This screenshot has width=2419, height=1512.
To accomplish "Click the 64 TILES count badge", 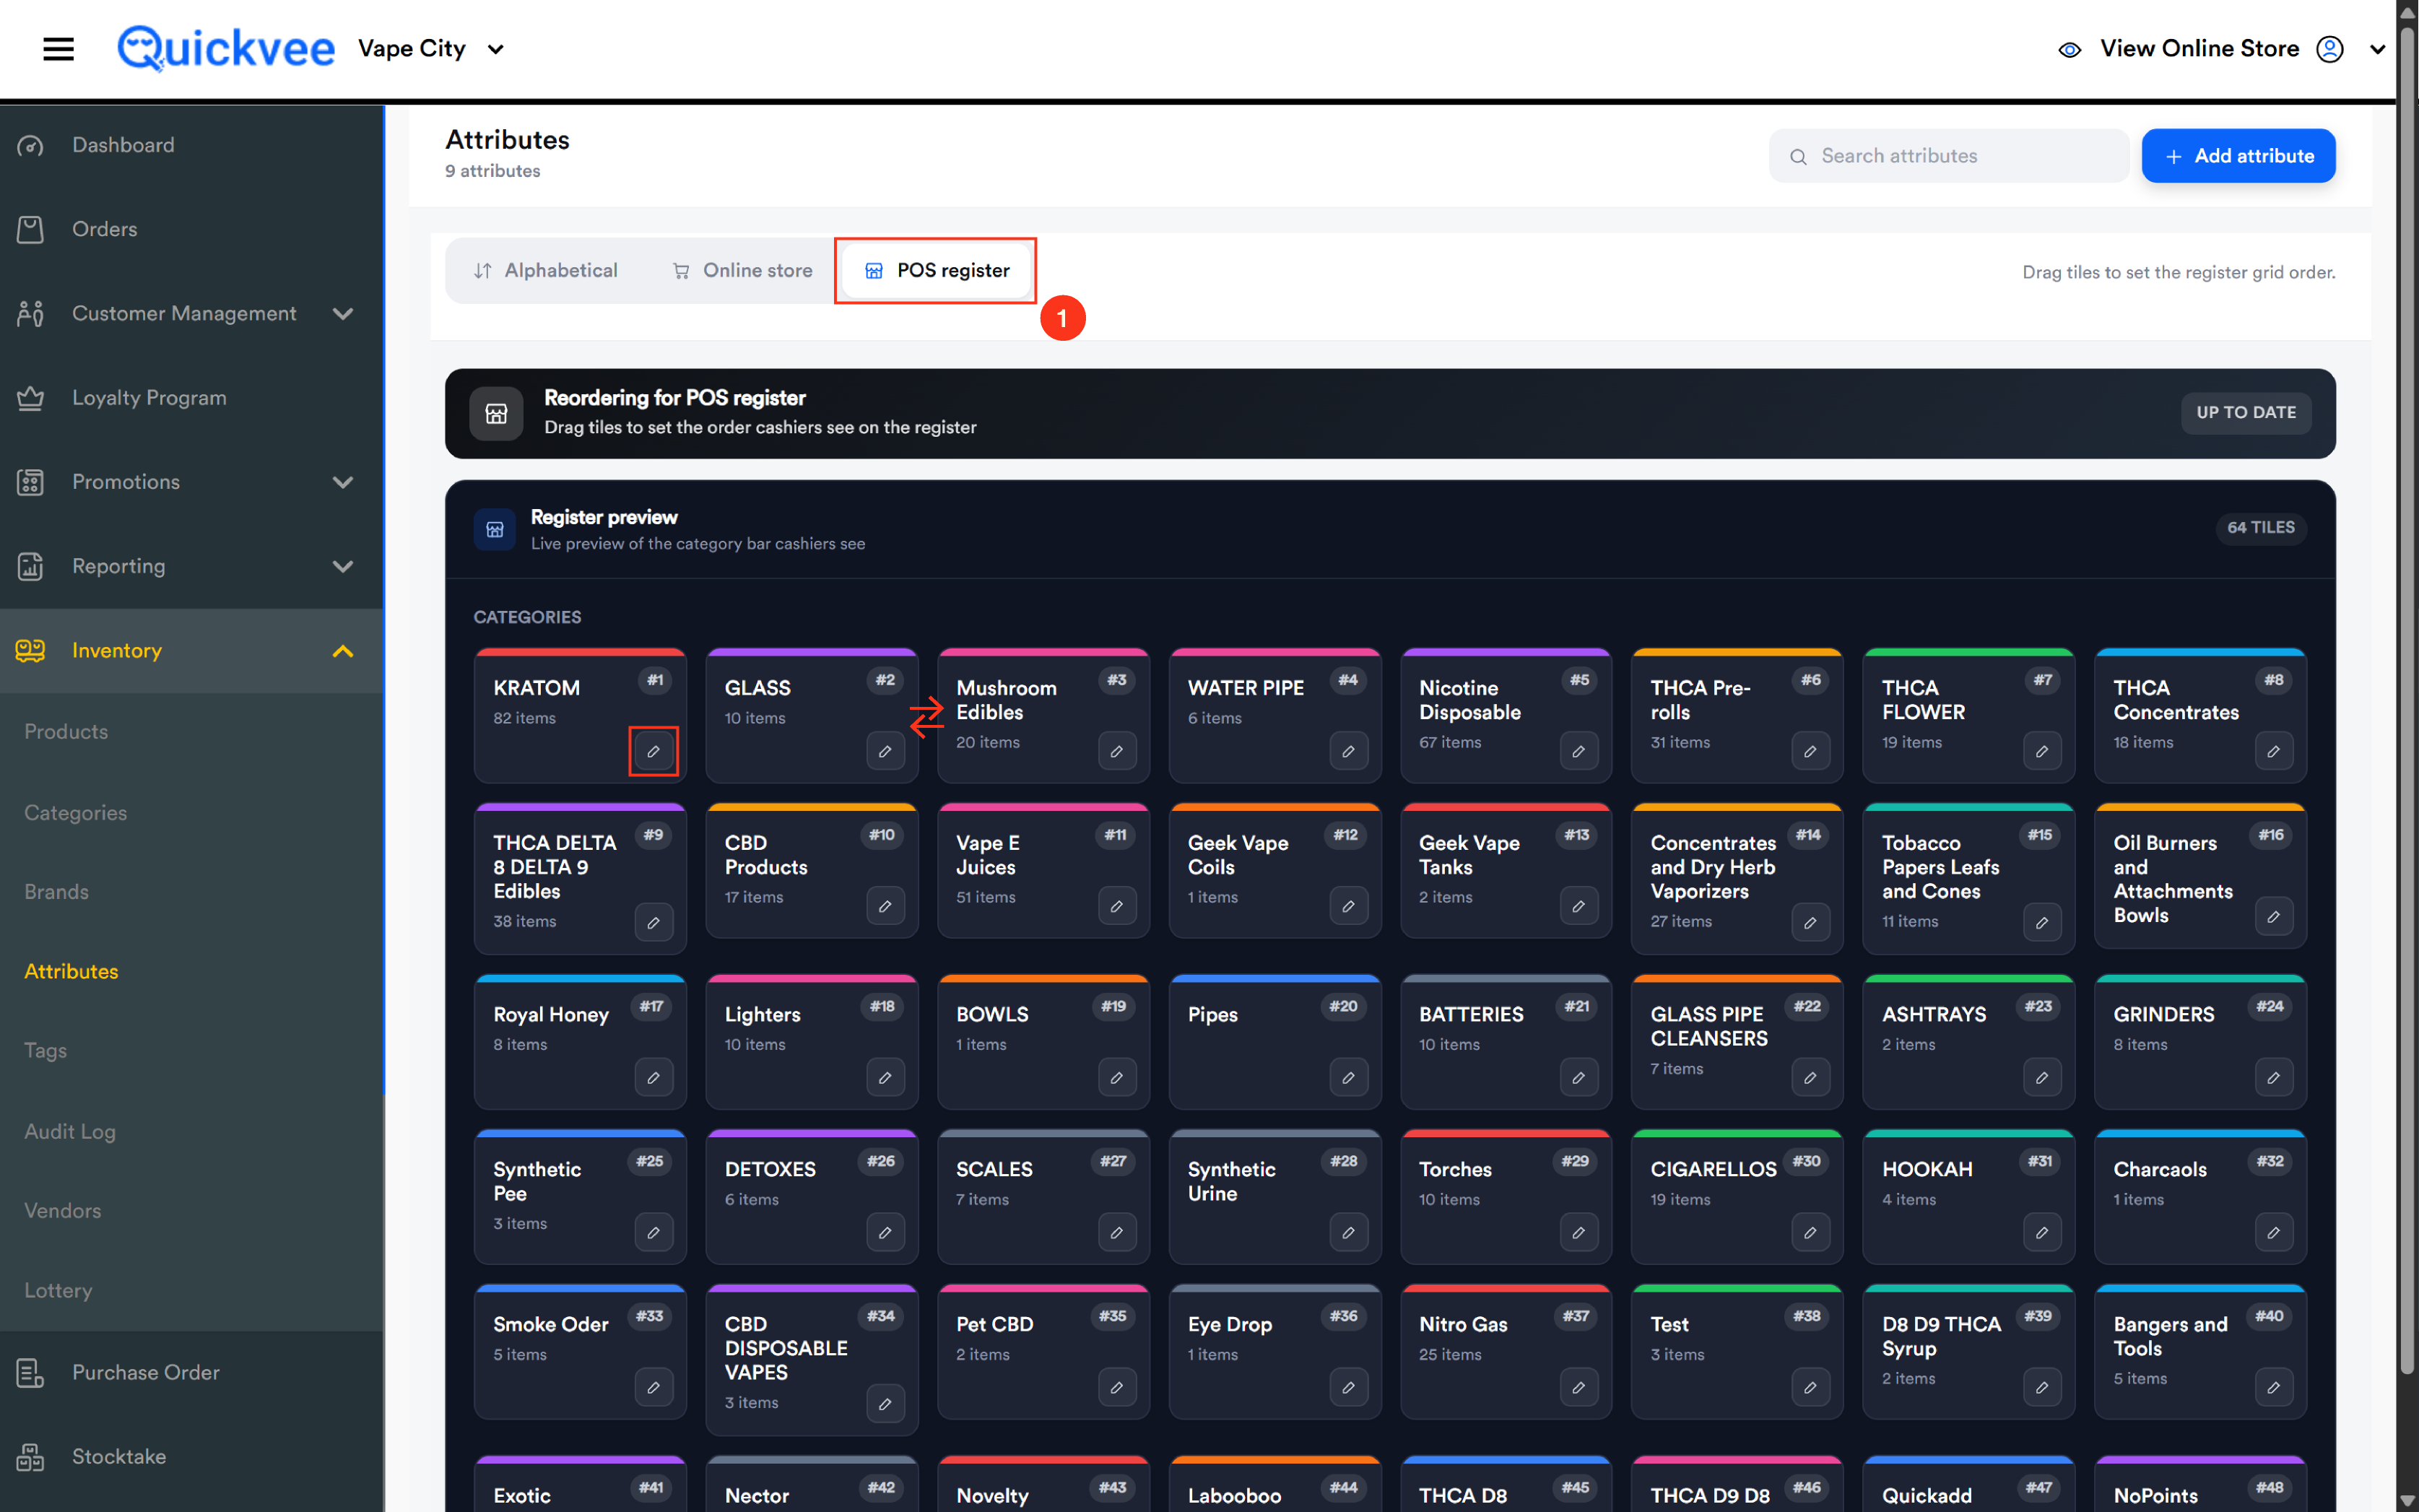I will 2260,527.
